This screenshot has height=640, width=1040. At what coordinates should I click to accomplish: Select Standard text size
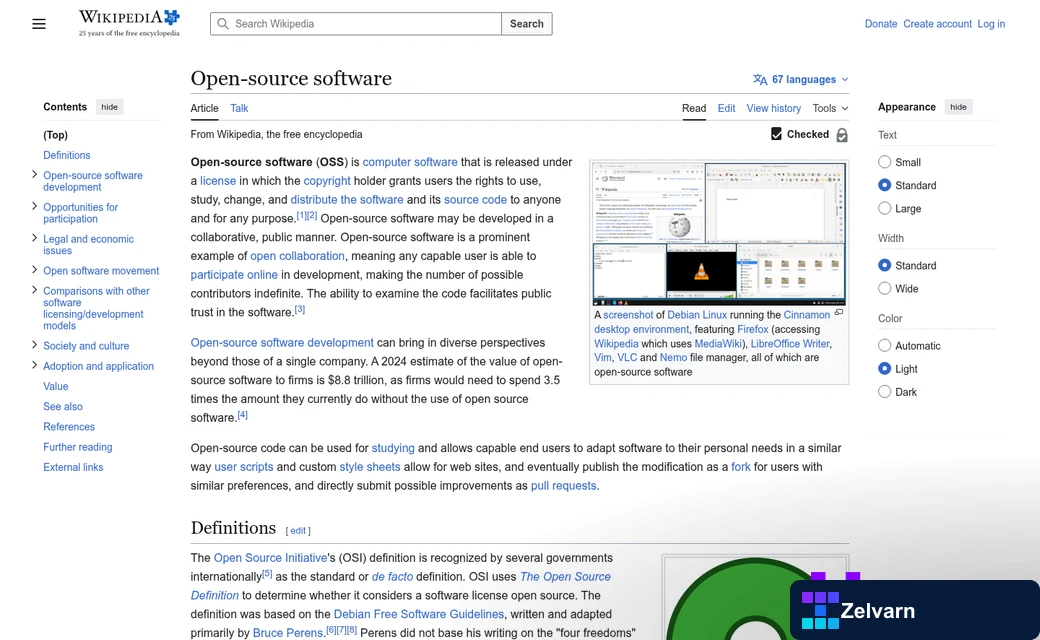884,185
